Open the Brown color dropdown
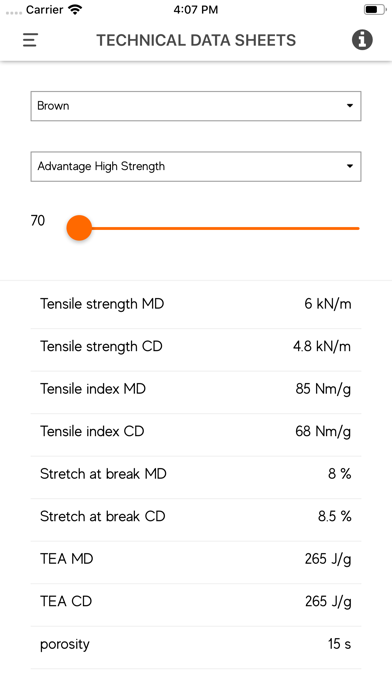This screenshot has height=696, width=392. click(196, 106)
